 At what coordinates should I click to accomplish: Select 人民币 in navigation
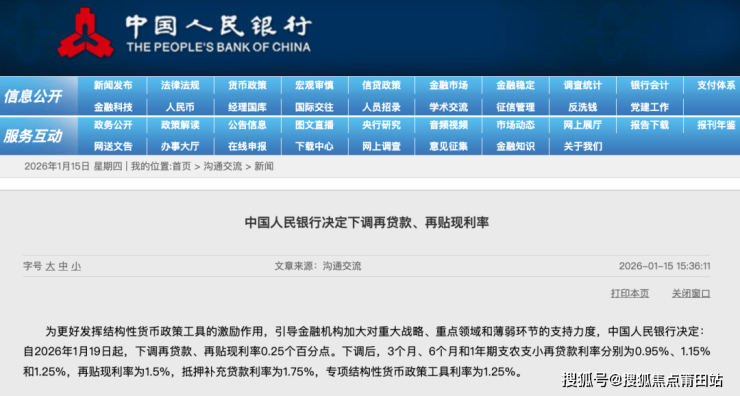(x=180, y=107)
